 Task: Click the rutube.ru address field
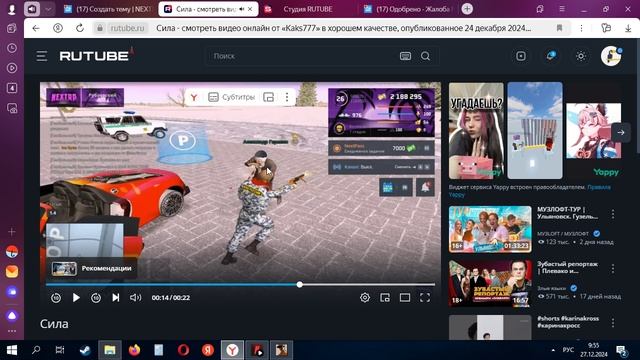pyautogui.click(x=127, y=28)
